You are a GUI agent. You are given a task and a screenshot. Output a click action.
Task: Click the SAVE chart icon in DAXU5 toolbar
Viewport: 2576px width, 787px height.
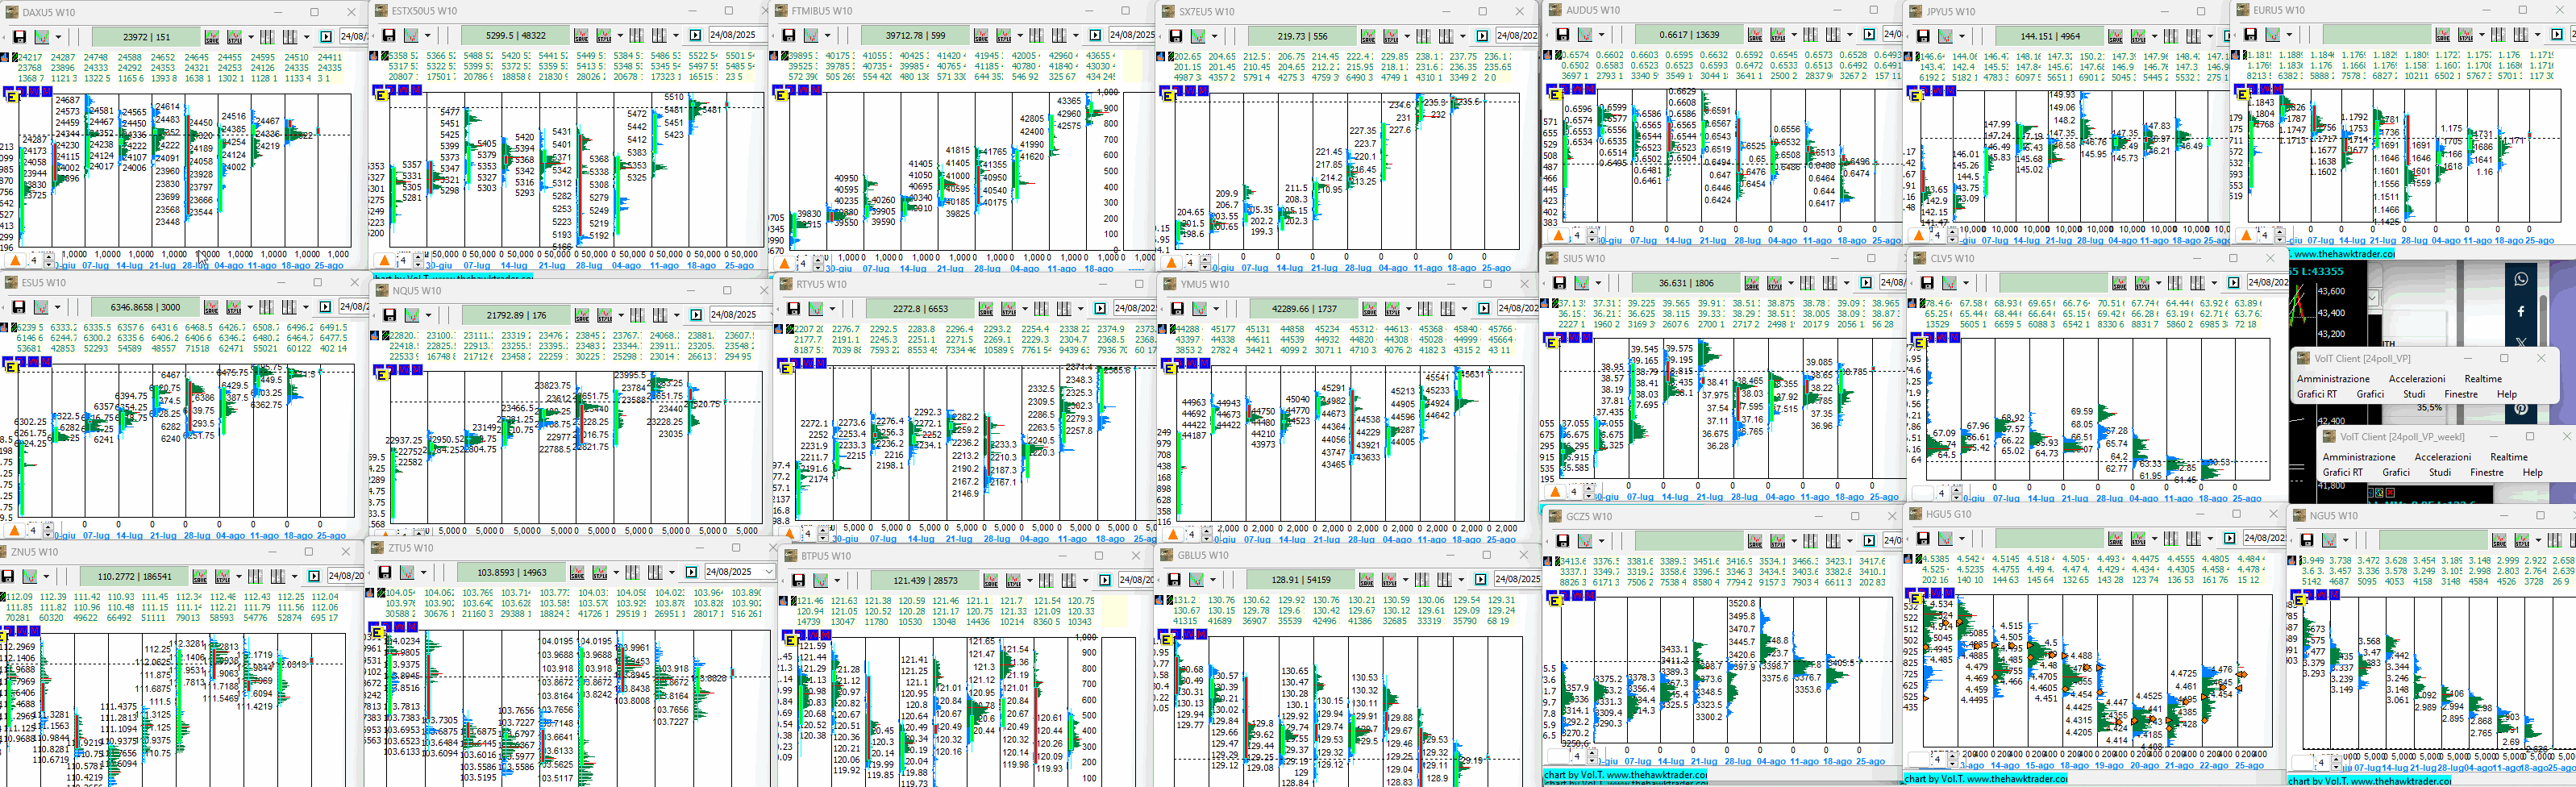click(212, 37)
